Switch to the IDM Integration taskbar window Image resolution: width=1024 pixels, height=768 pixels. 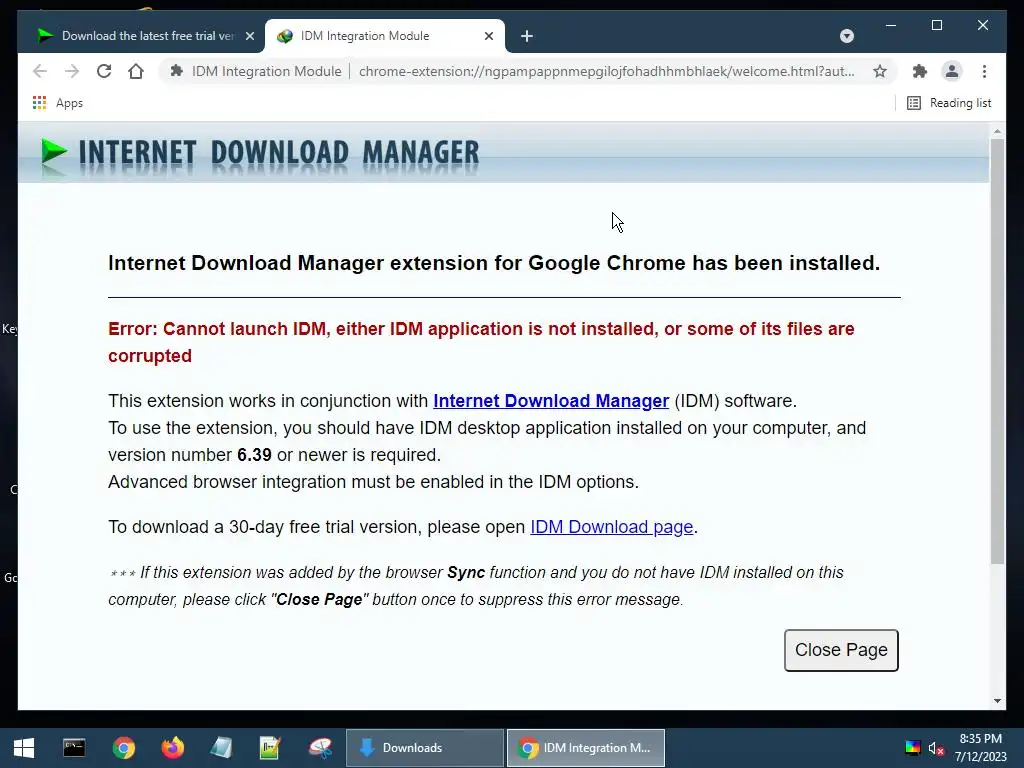(x=586, y=748)
